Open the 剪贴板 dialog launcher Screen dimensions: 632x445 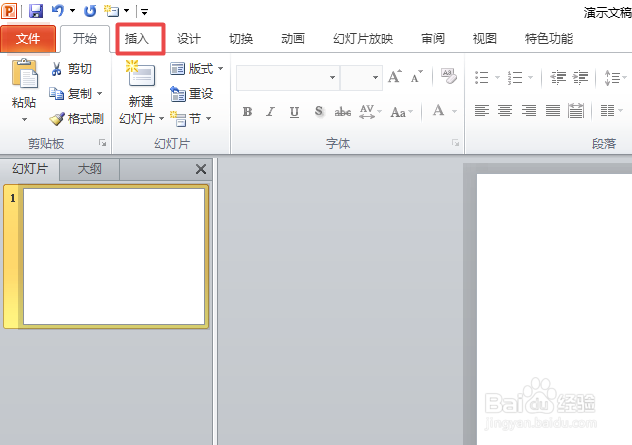(x=102, y=143)
